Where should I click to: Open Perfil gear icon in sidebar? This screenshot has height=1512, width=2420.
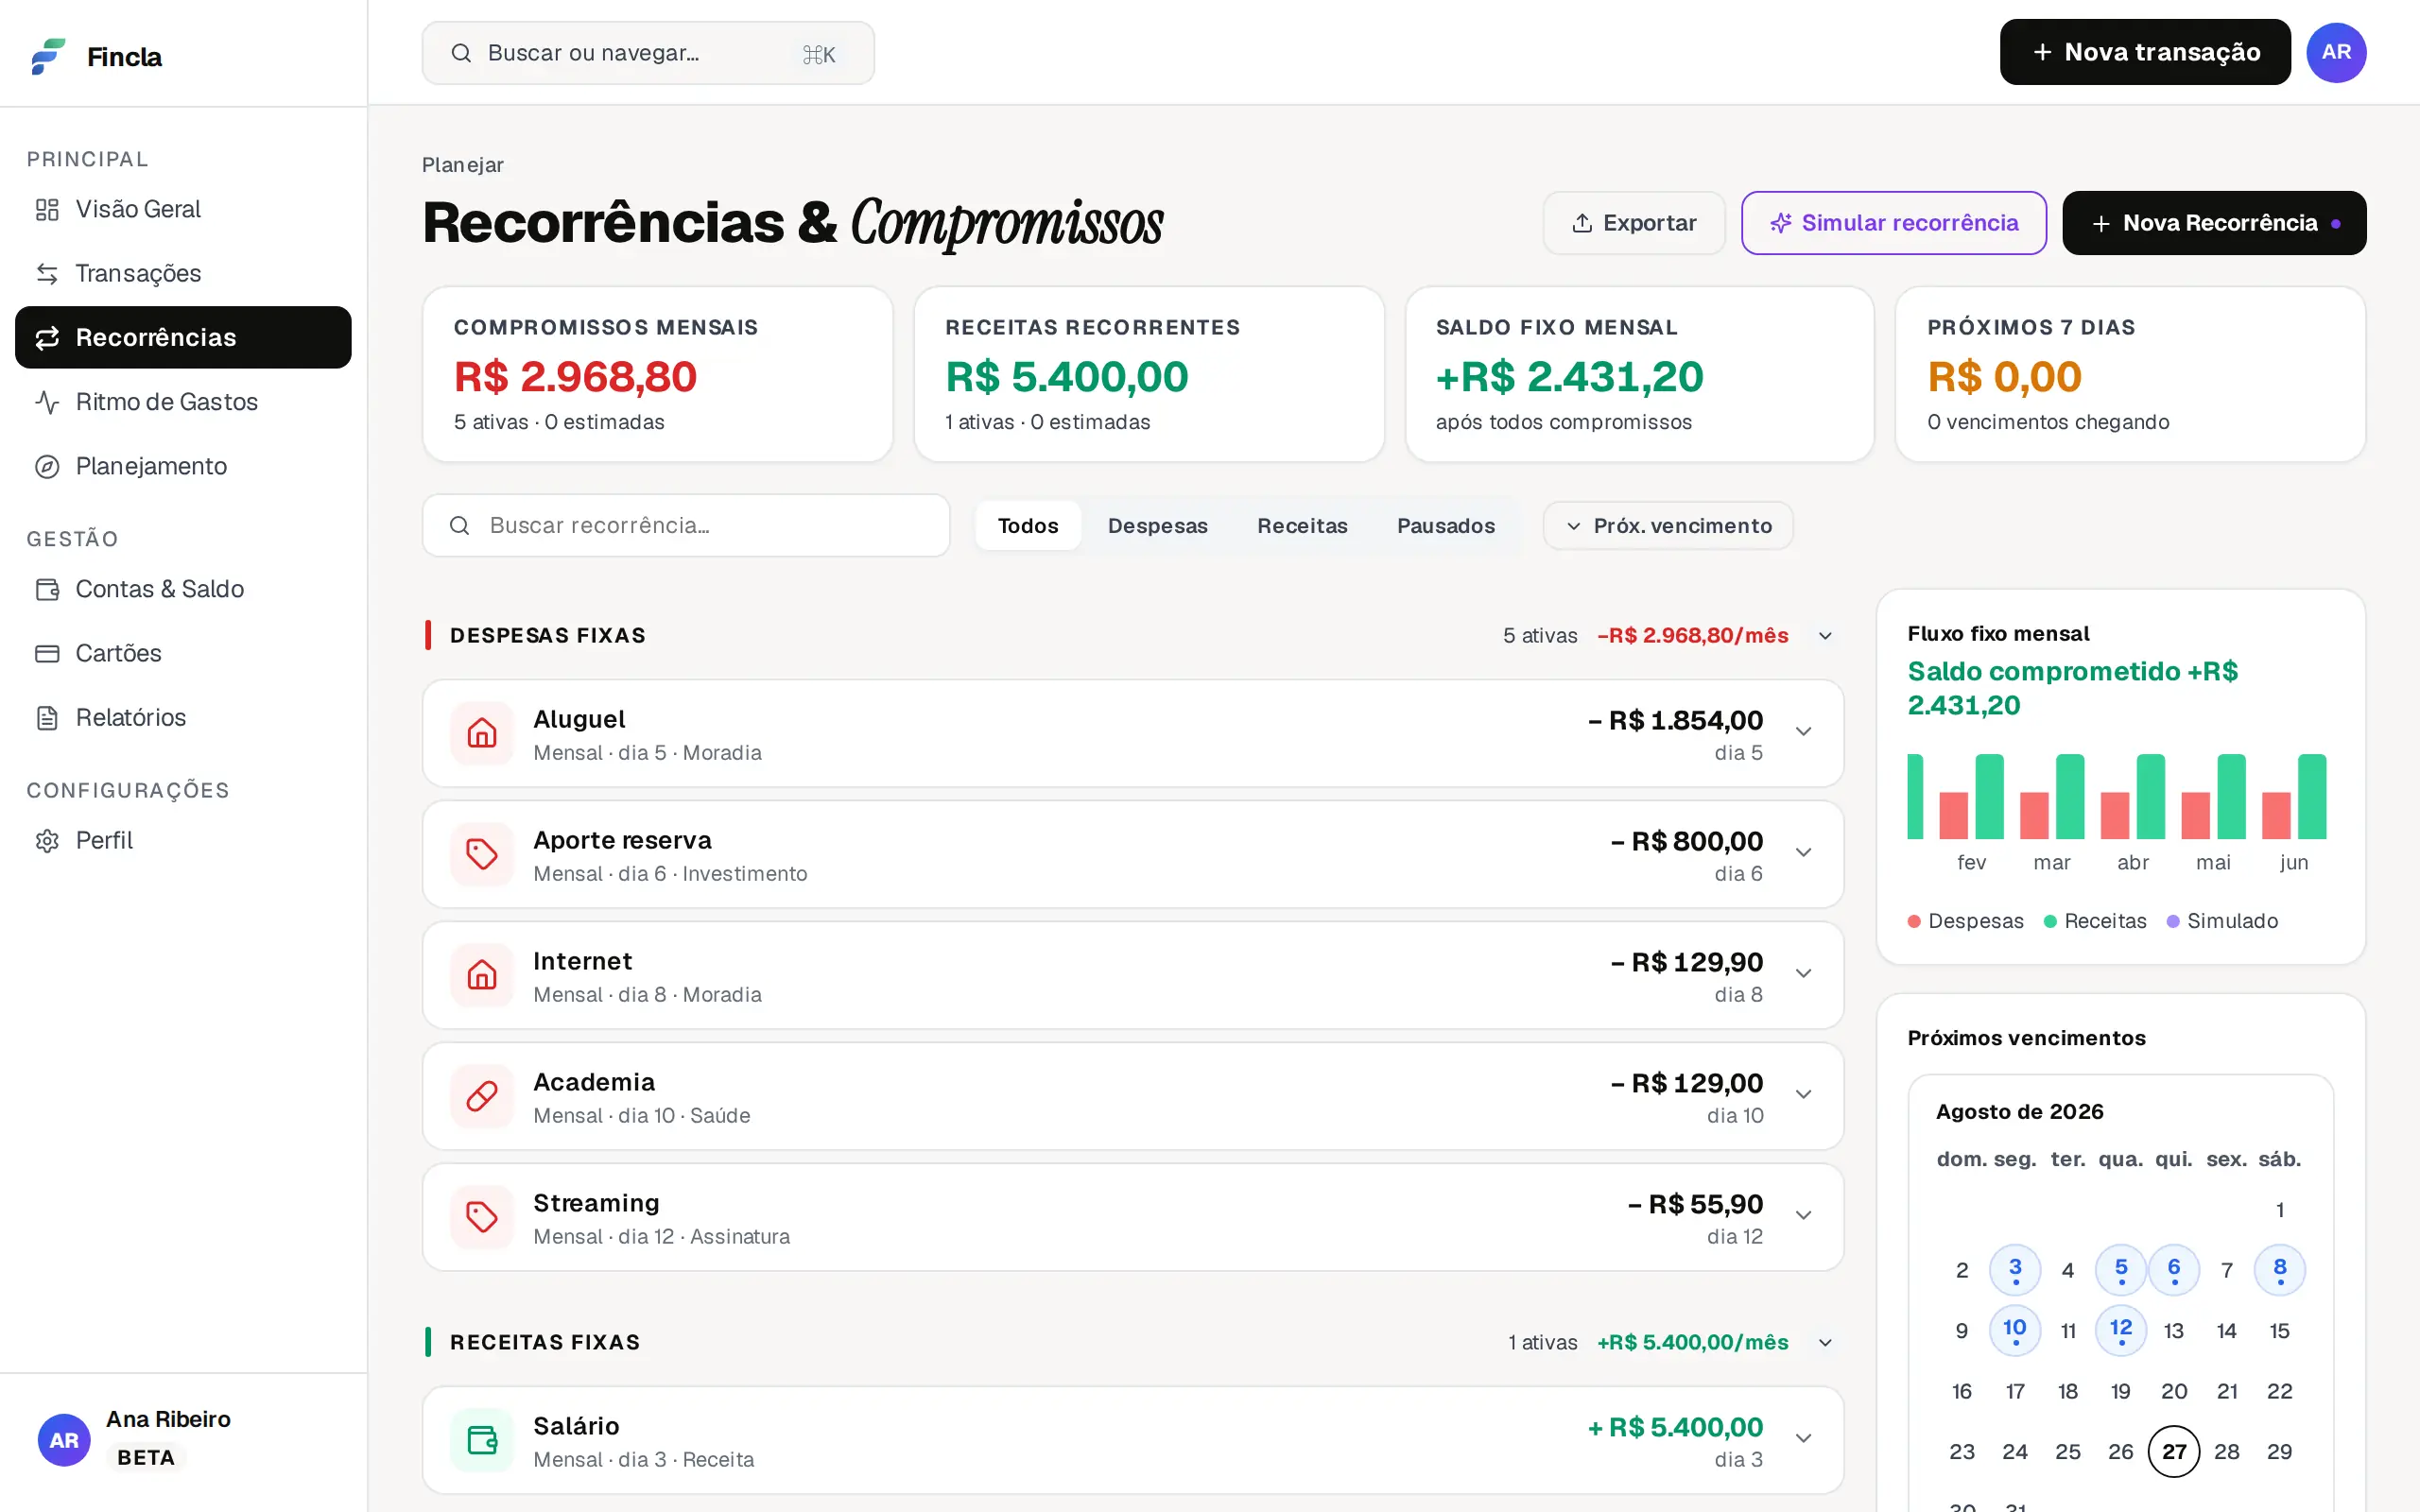[x=47, y=841]
